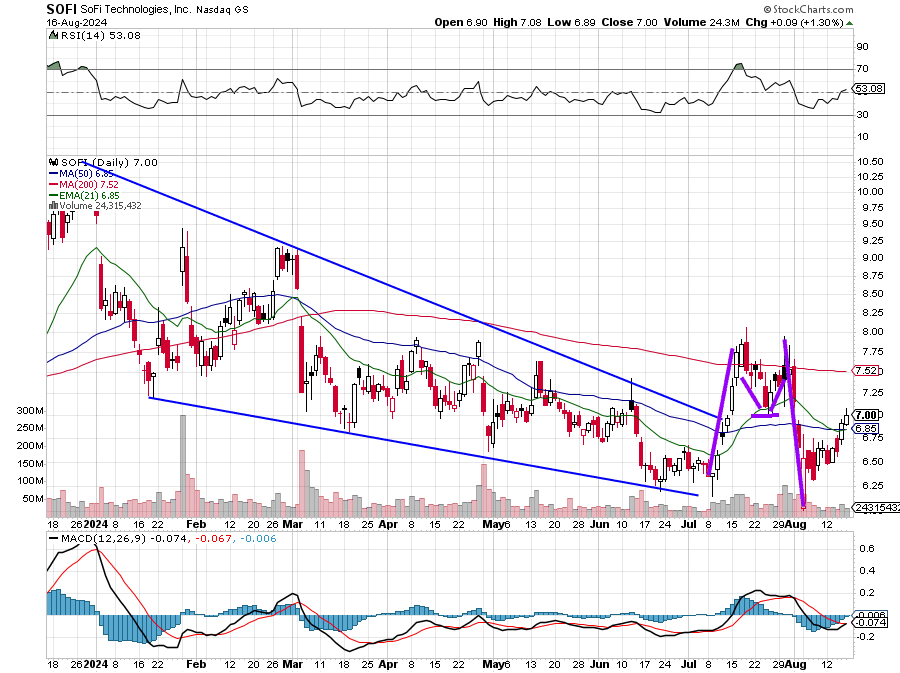Click the SOFI (Daily) candlestick legend icon

pos(54,162)
